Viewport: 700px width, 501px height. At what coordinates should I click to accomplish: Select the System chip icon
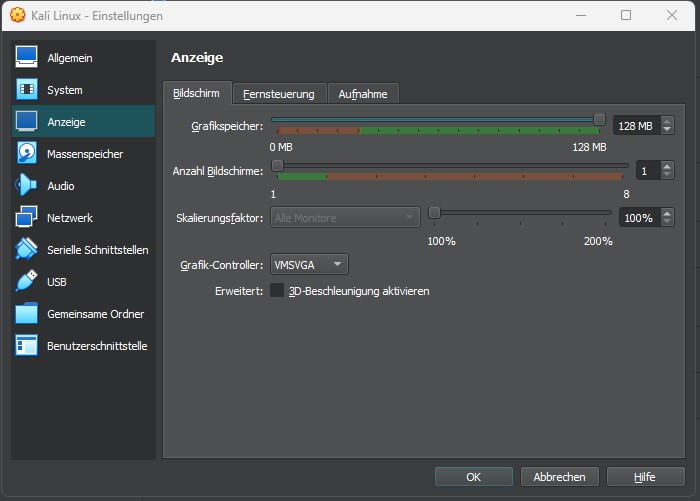point(27,89)
